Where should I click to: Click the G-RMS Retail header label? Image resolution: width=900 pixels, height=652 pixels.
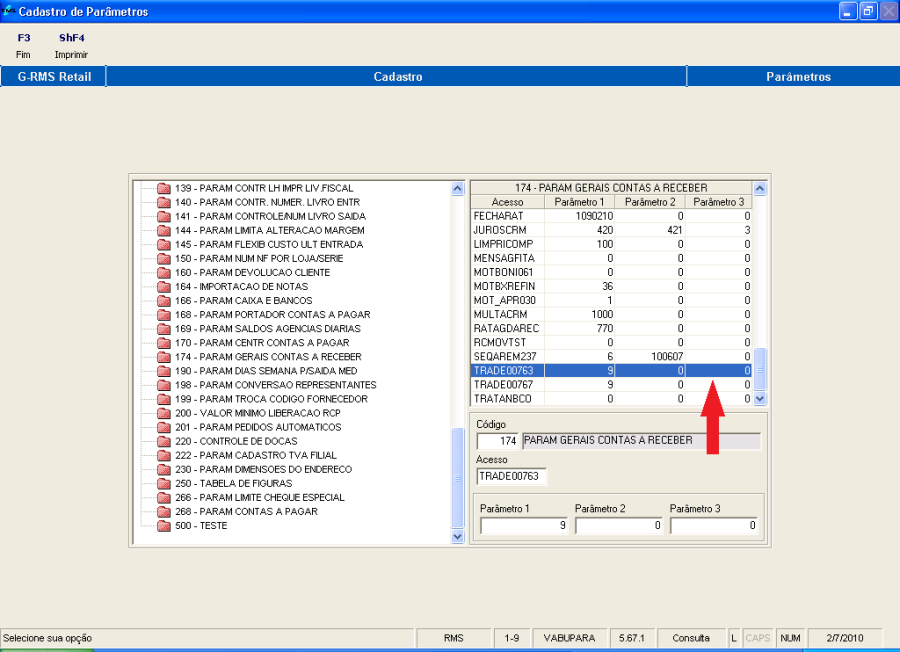point(54,76)
